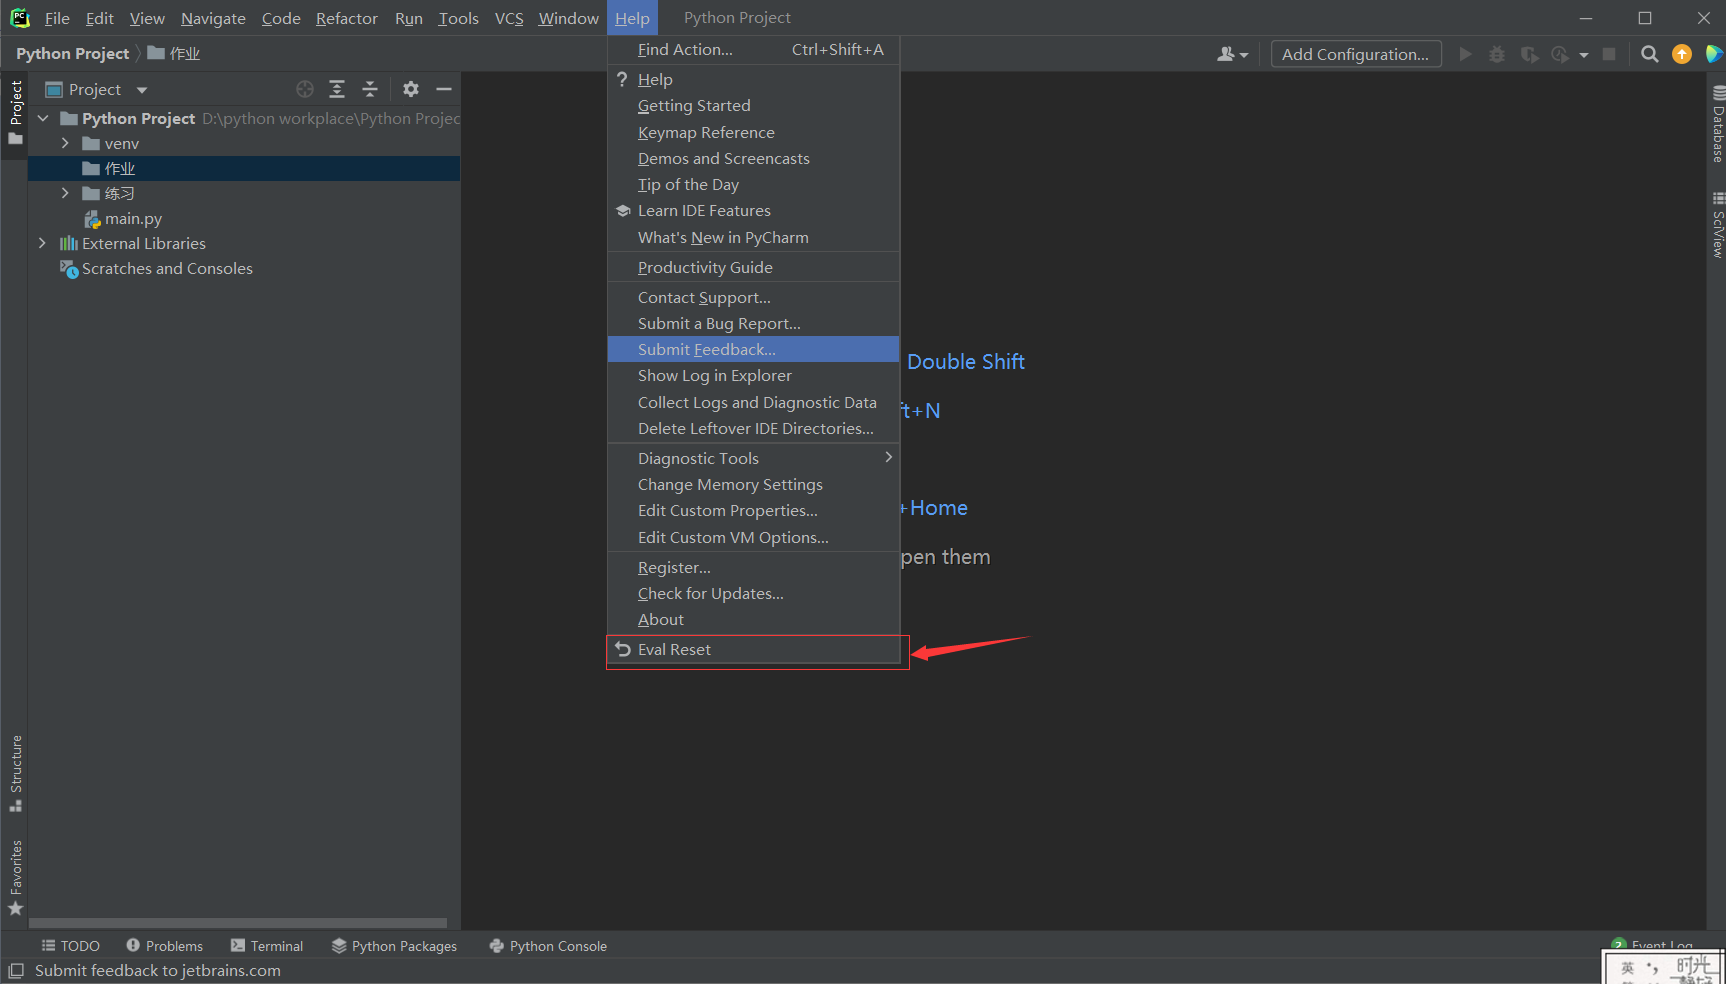Toggle the Project side tool window tab

tap(15, 112)
